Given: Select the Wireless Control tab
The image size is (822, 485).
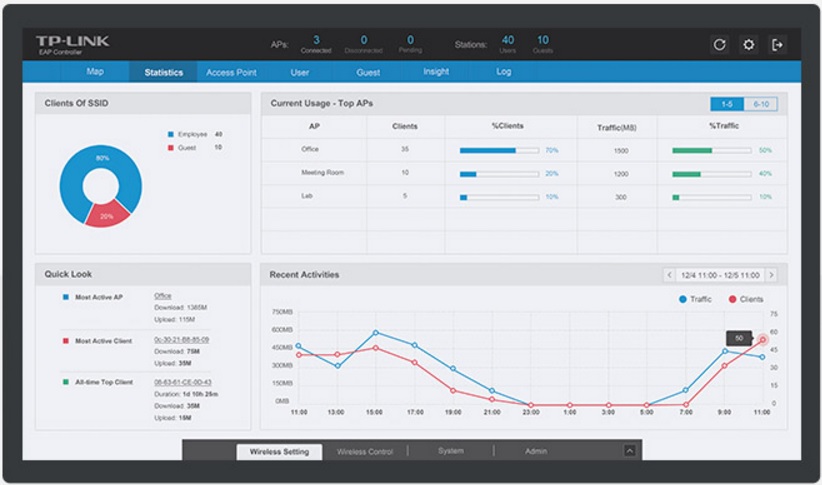Looking at the screenshot, I should [365, 451].
